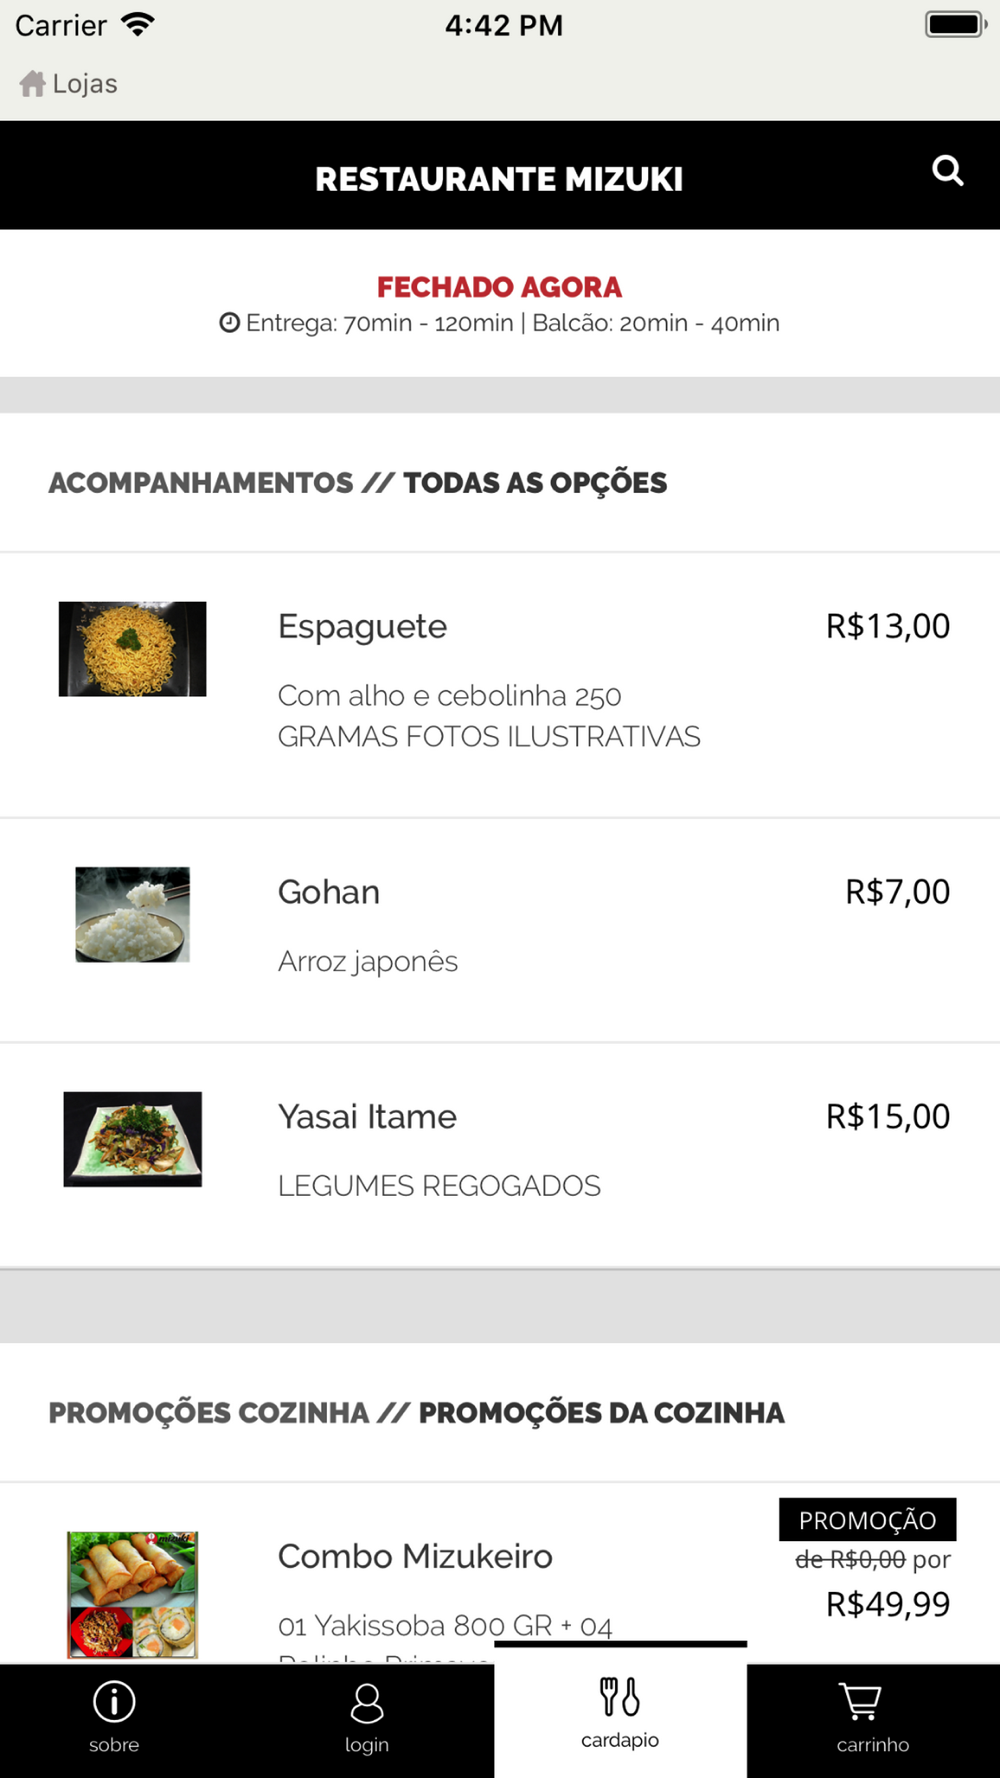Tap the home icon beside Lojas
Screen dimensions: 1000x1778
click(x=32, y=84)
